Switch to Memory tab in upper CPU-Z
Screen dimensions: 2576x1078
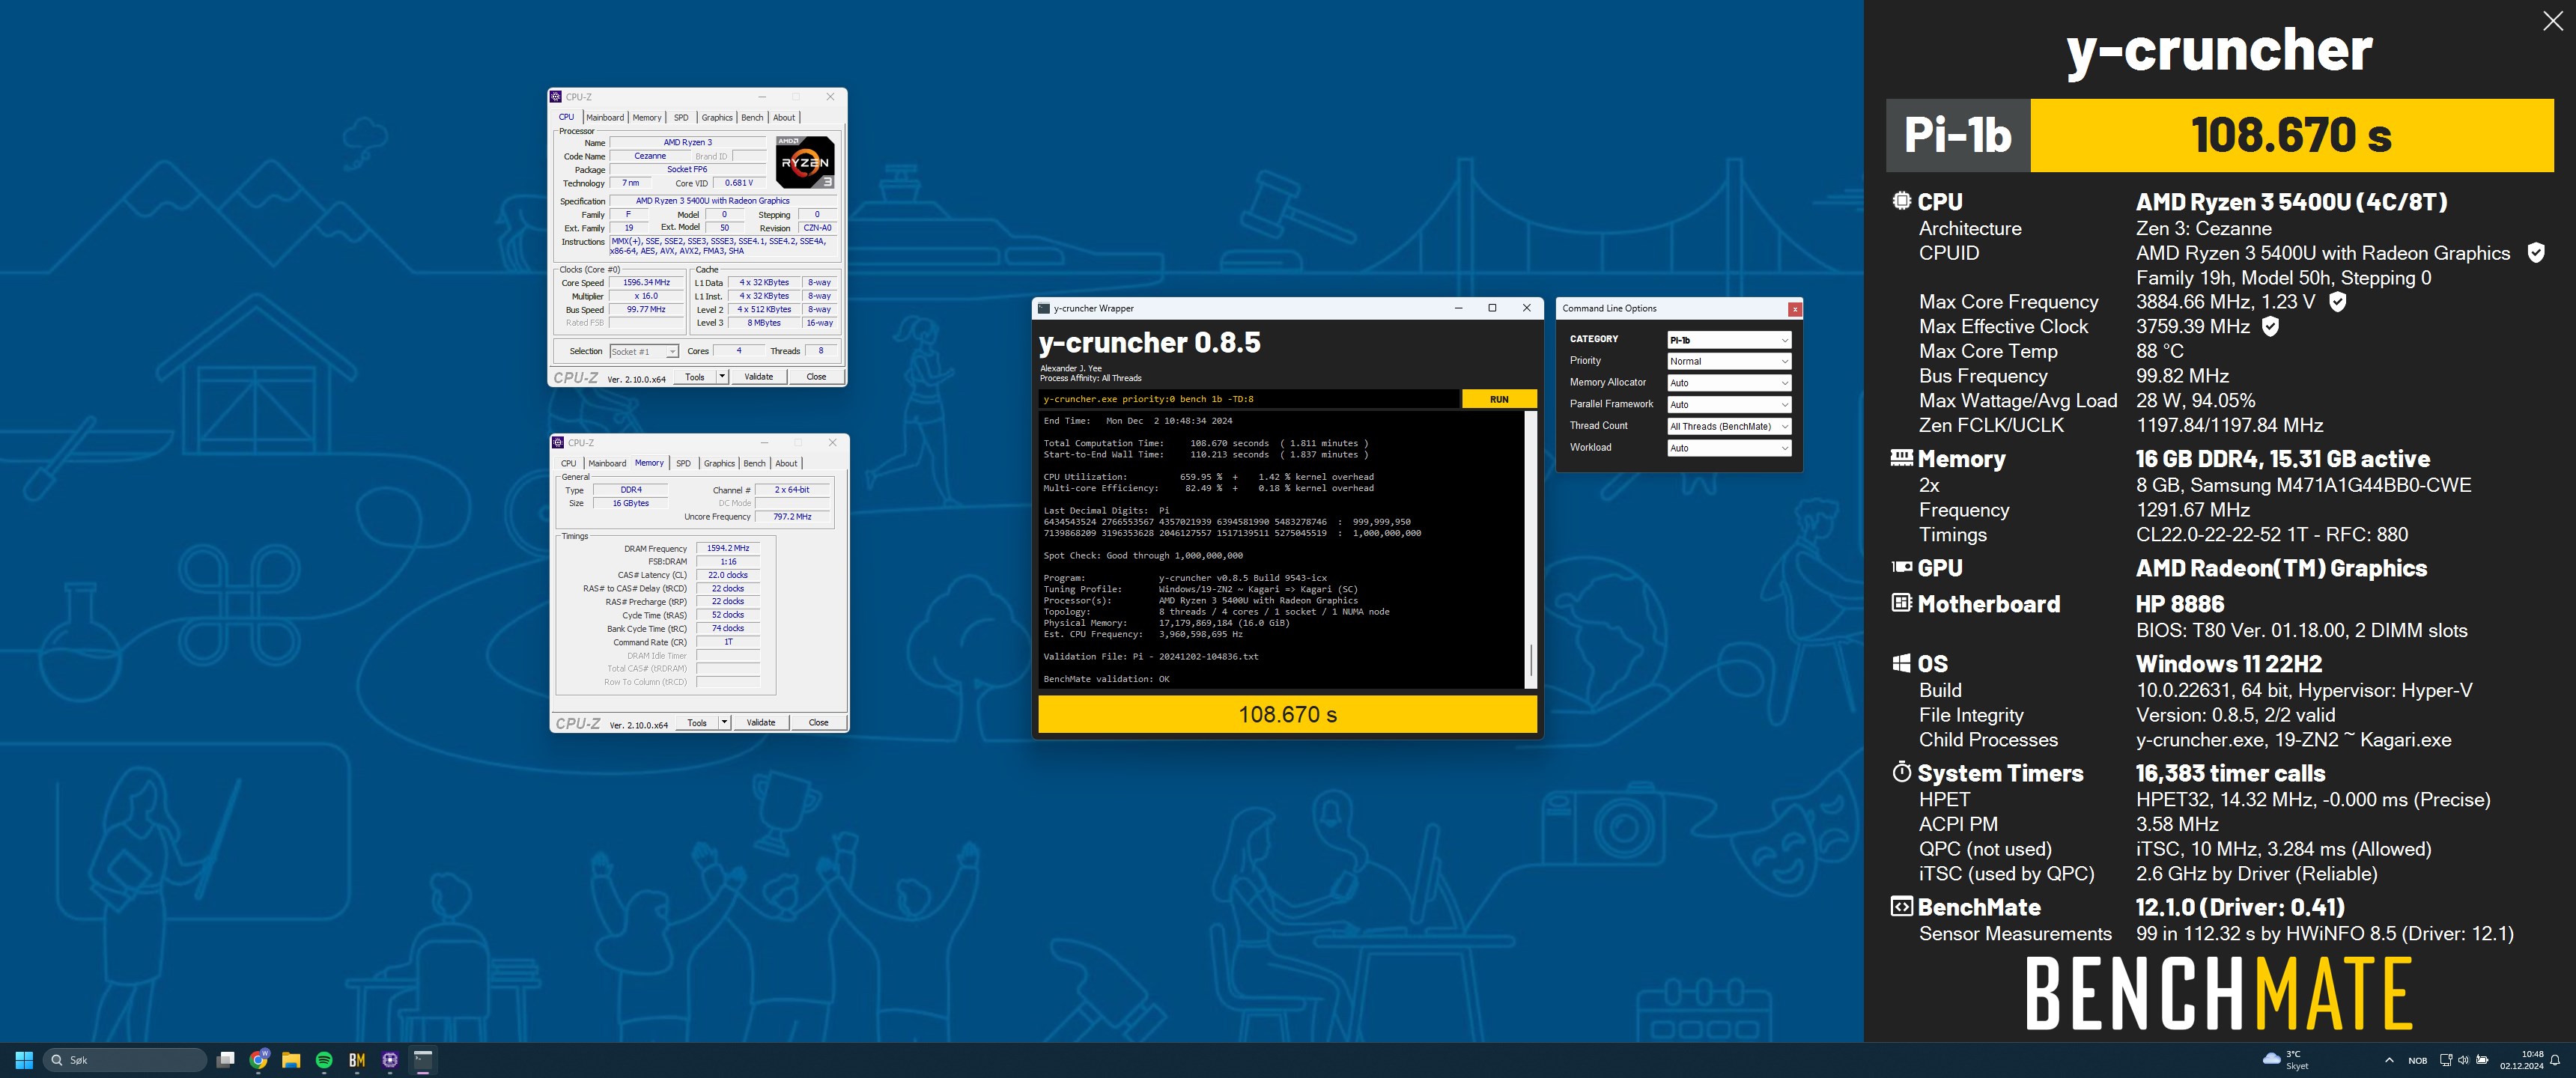pos(647,118)
